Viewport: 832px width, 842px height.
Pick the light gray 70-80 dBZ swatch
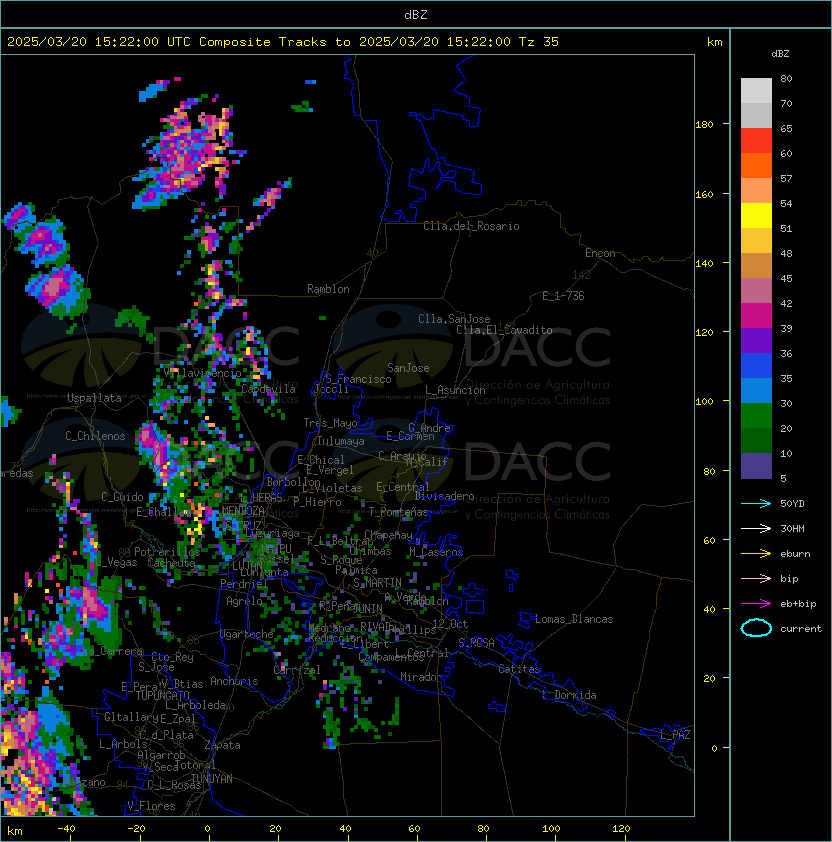[756, 90]
